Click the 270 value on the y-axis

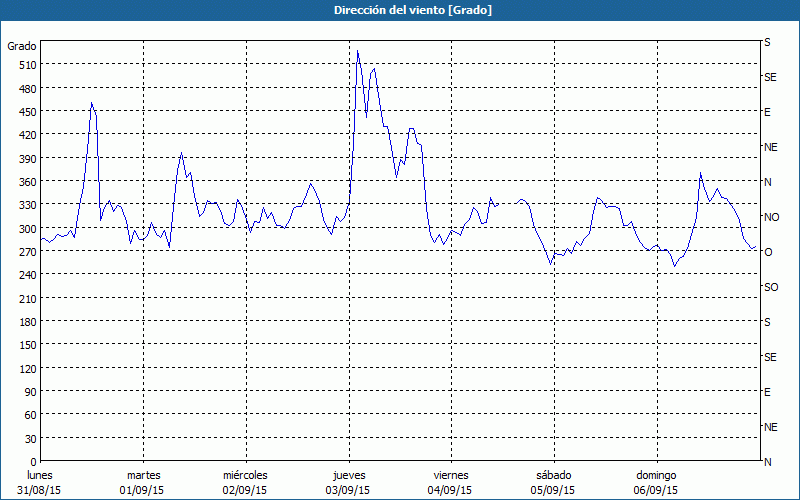[26, 252]
